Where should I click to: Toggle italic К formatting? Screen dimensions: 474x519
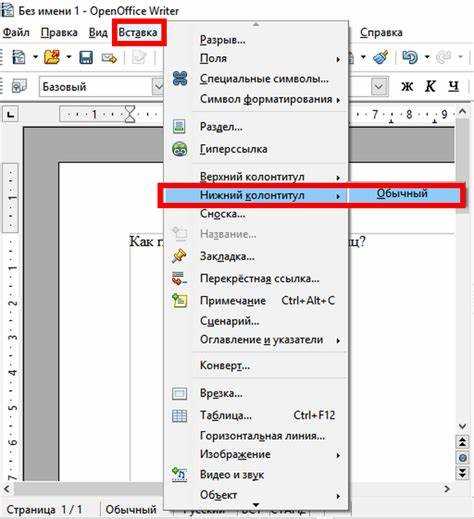(430, 86)
